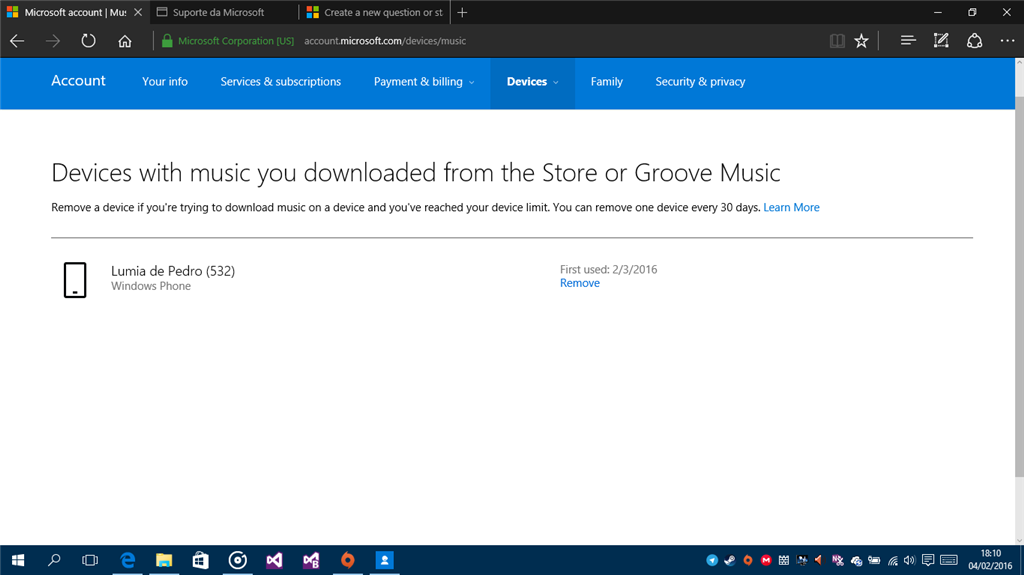This screenshot has height=575, width=1024.
Task: Open Blend for Visual Studio taskbar icon
Action: pos(311,560)
